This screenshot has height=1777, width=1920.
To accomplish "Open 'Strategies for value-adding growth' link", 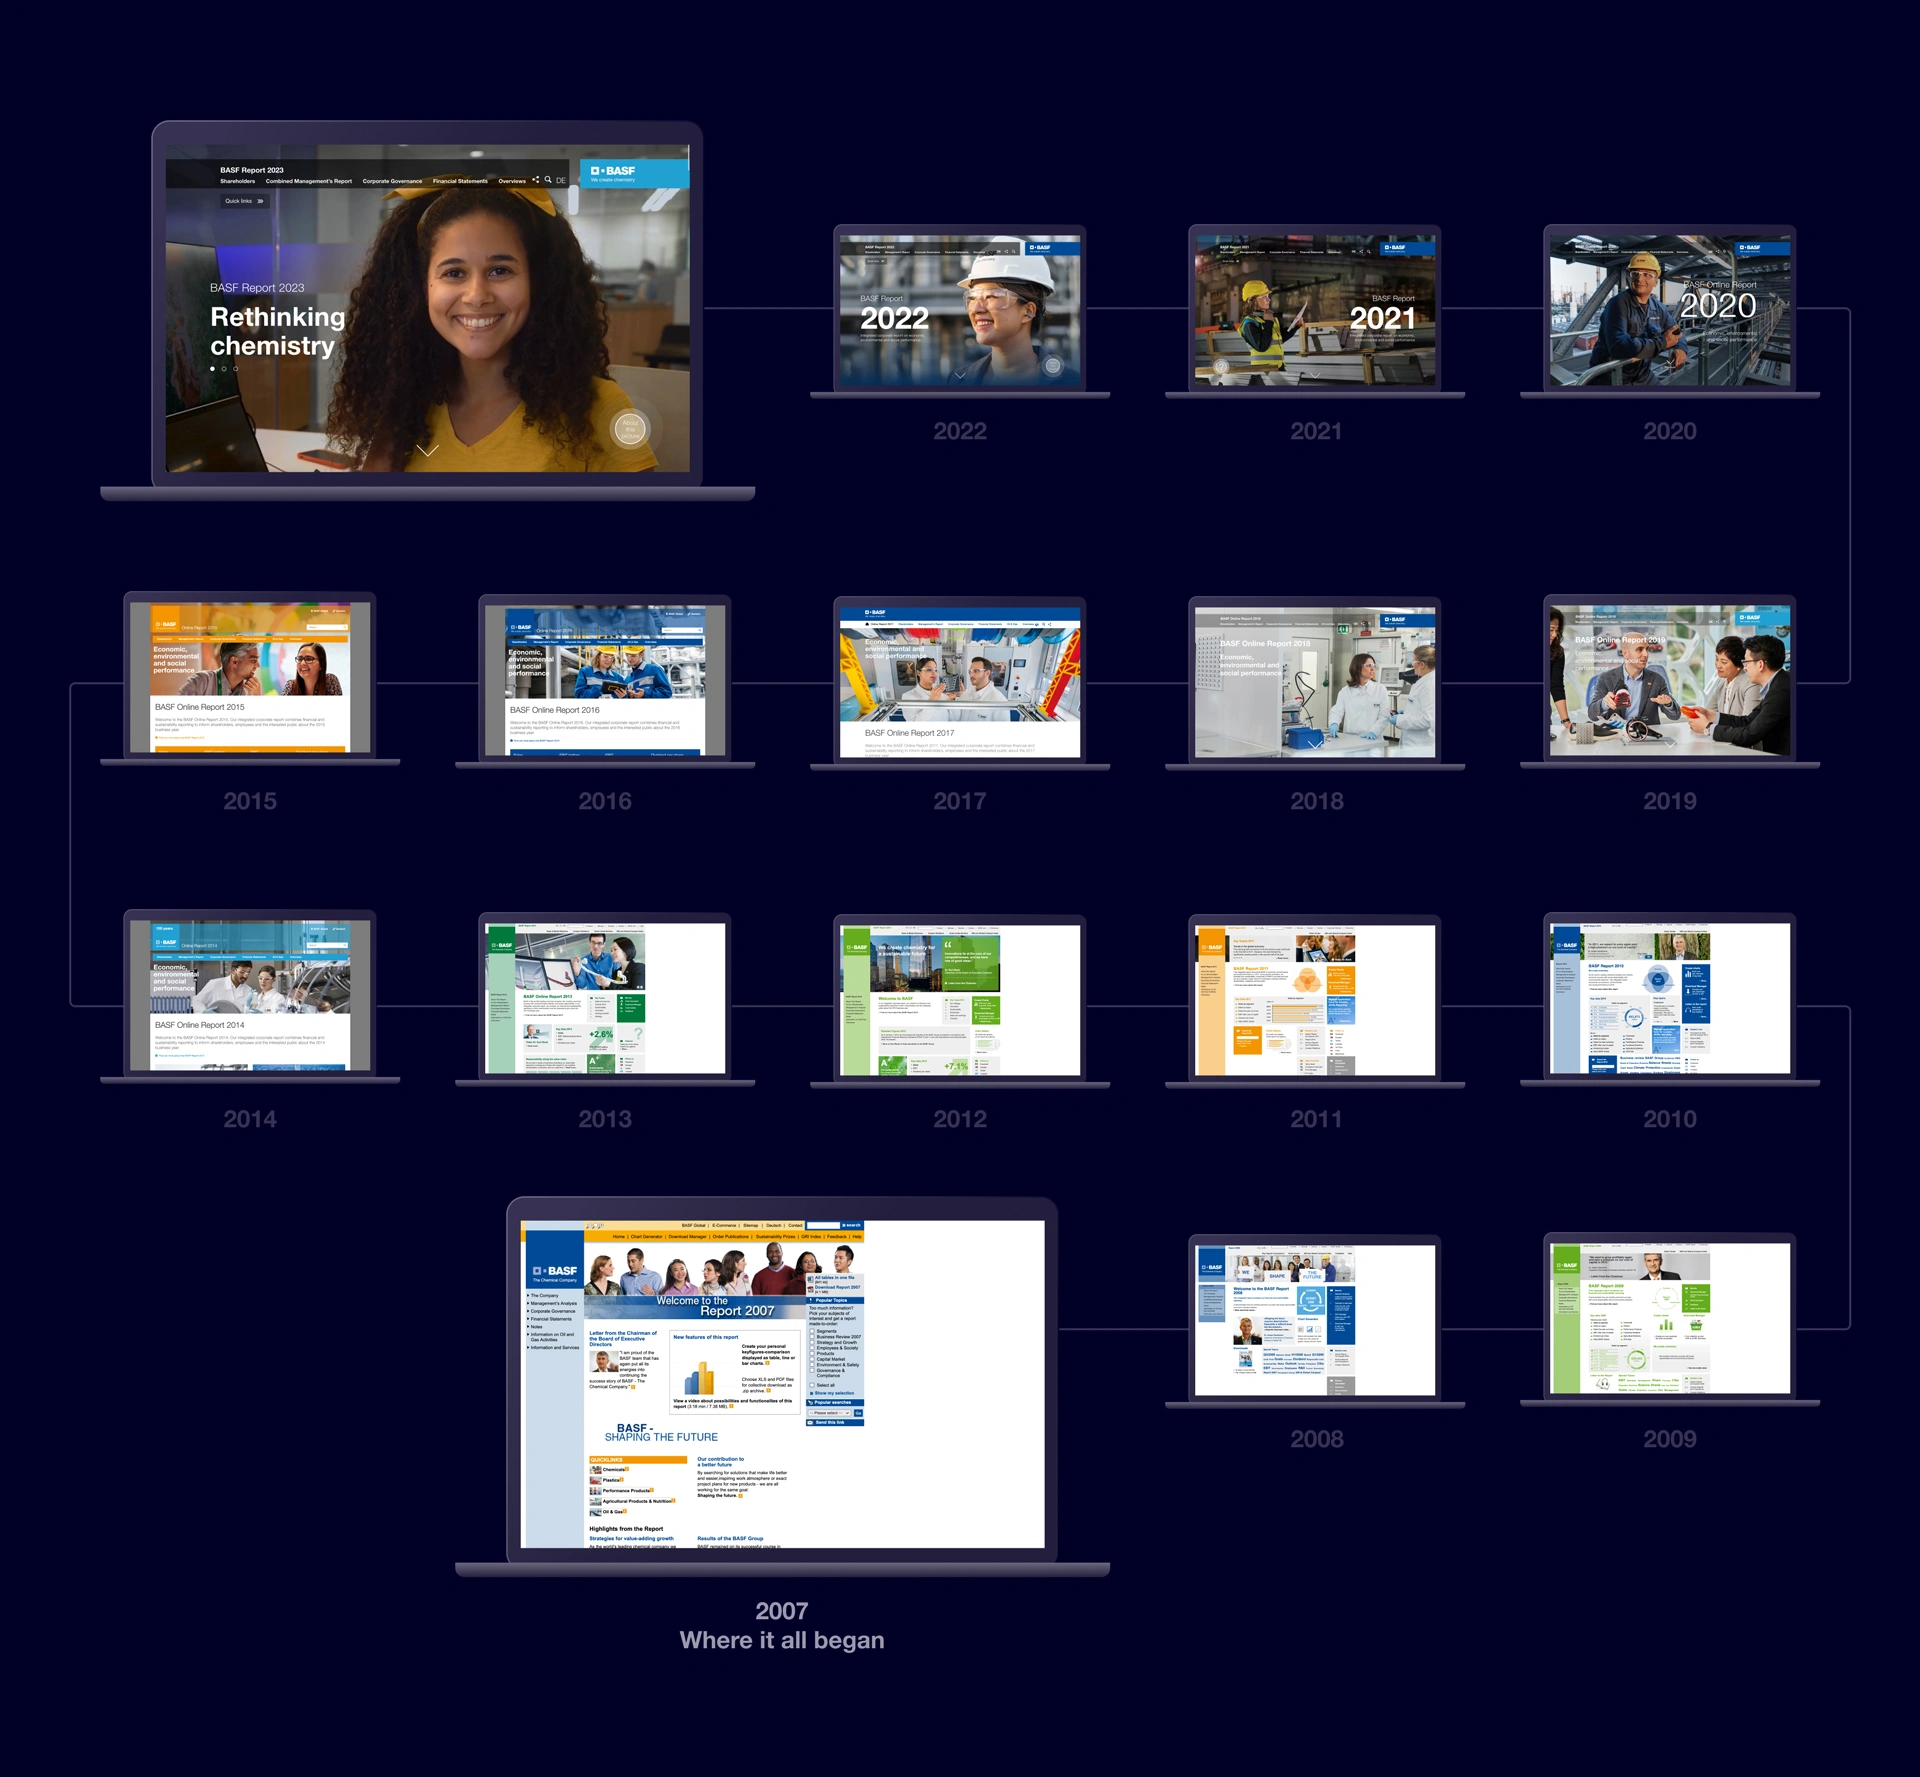I will coord(632,1538).
